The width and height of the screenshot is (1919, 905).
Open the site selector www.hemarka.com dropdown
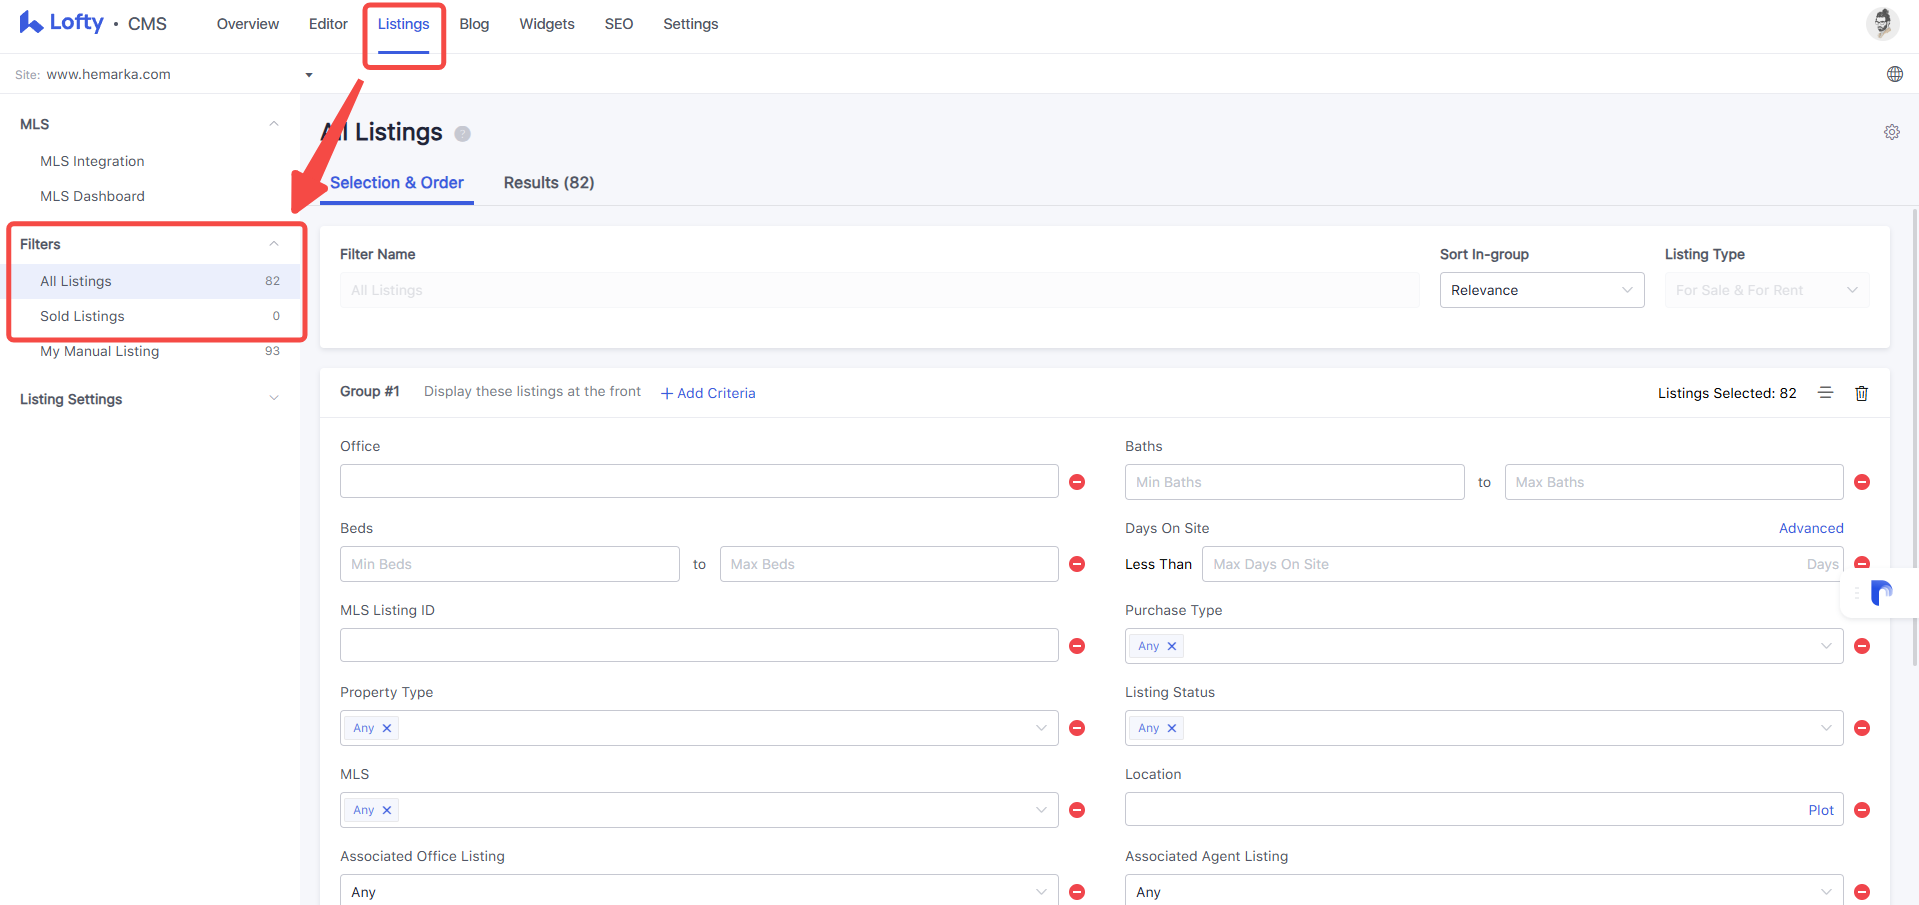(x=165, y=74)
